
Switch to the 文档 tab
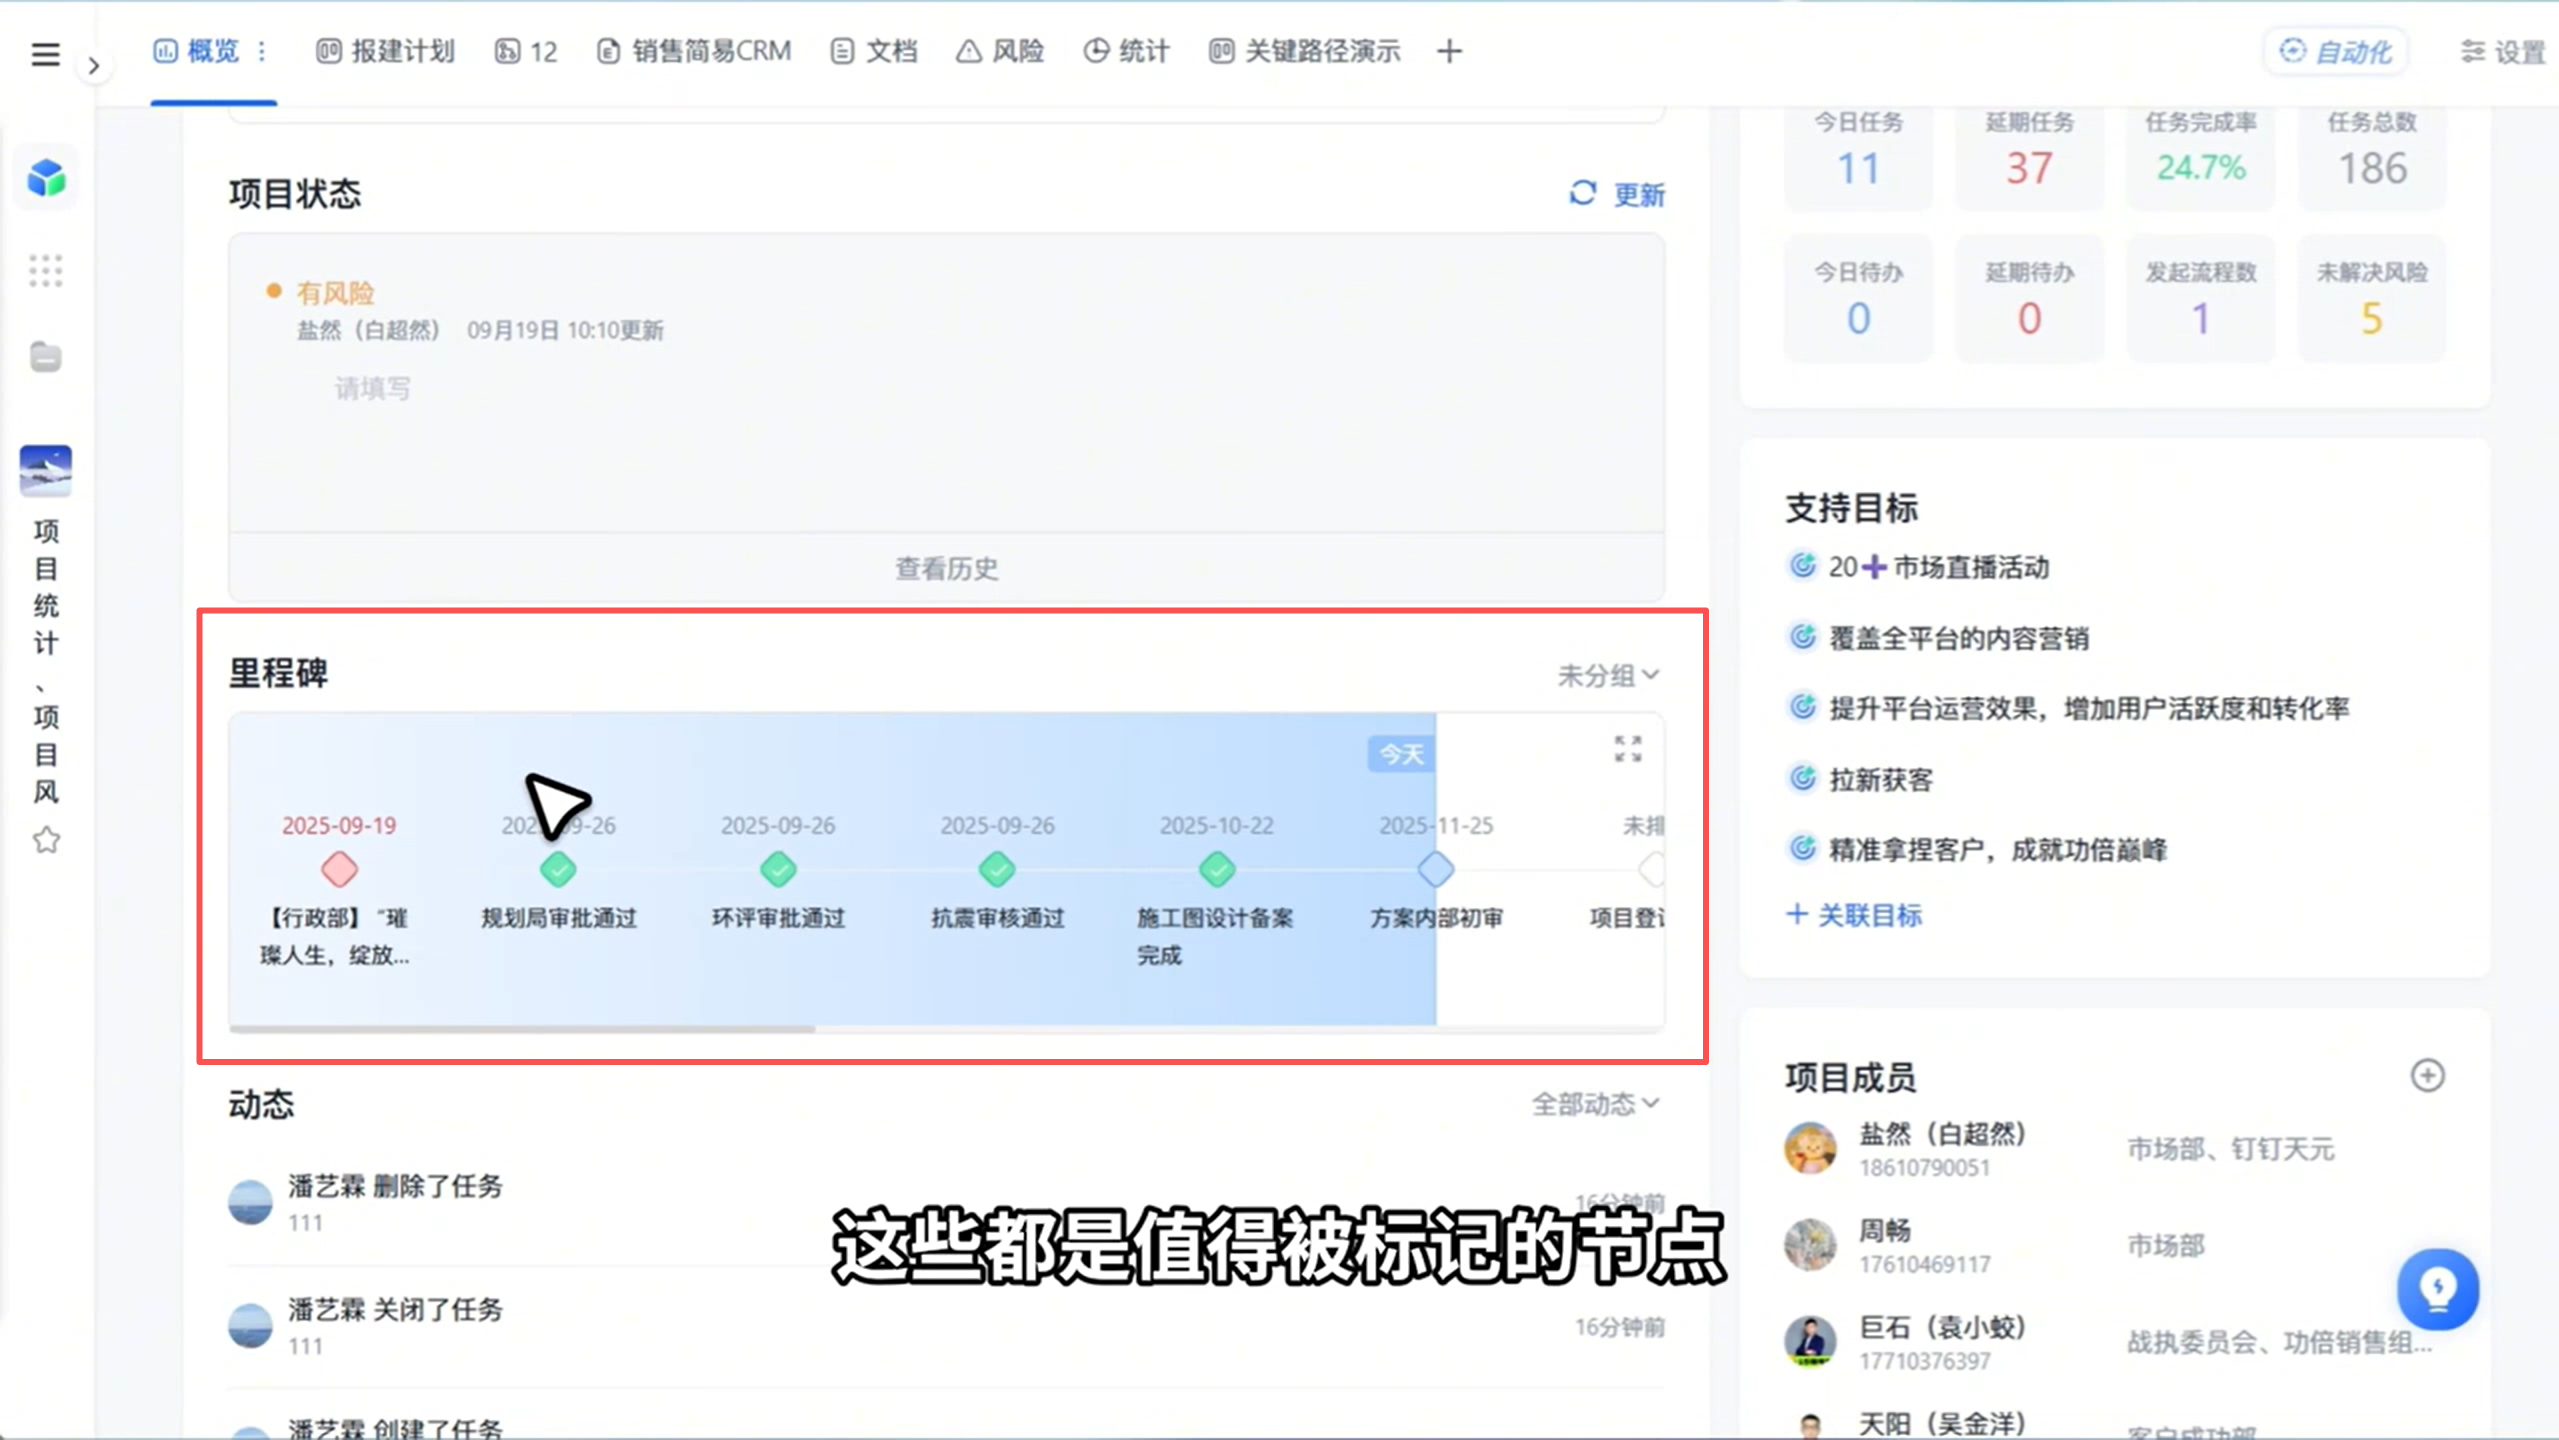point(874,51)
